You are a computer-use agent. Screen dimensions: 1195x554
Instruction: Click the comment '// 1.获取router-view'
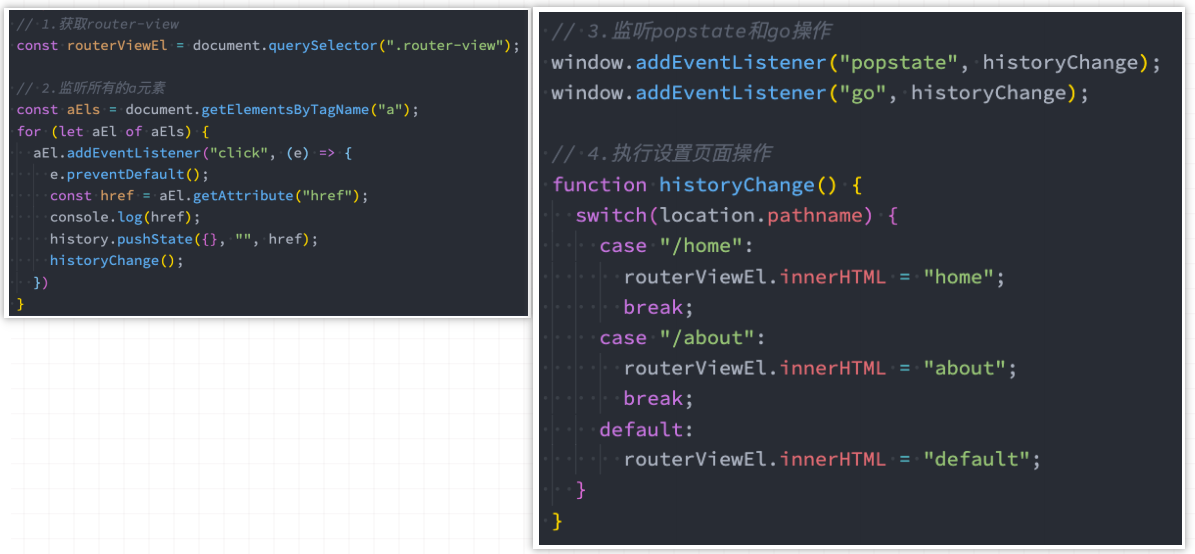tap(98, 24)
